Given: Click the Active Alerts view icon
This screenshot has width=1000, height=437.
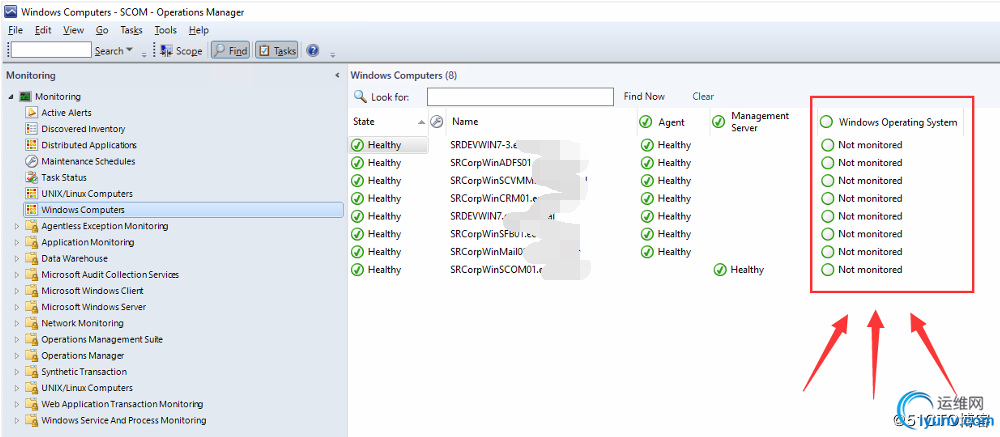Looking at the screenshot, I should (x=31, y=112).
